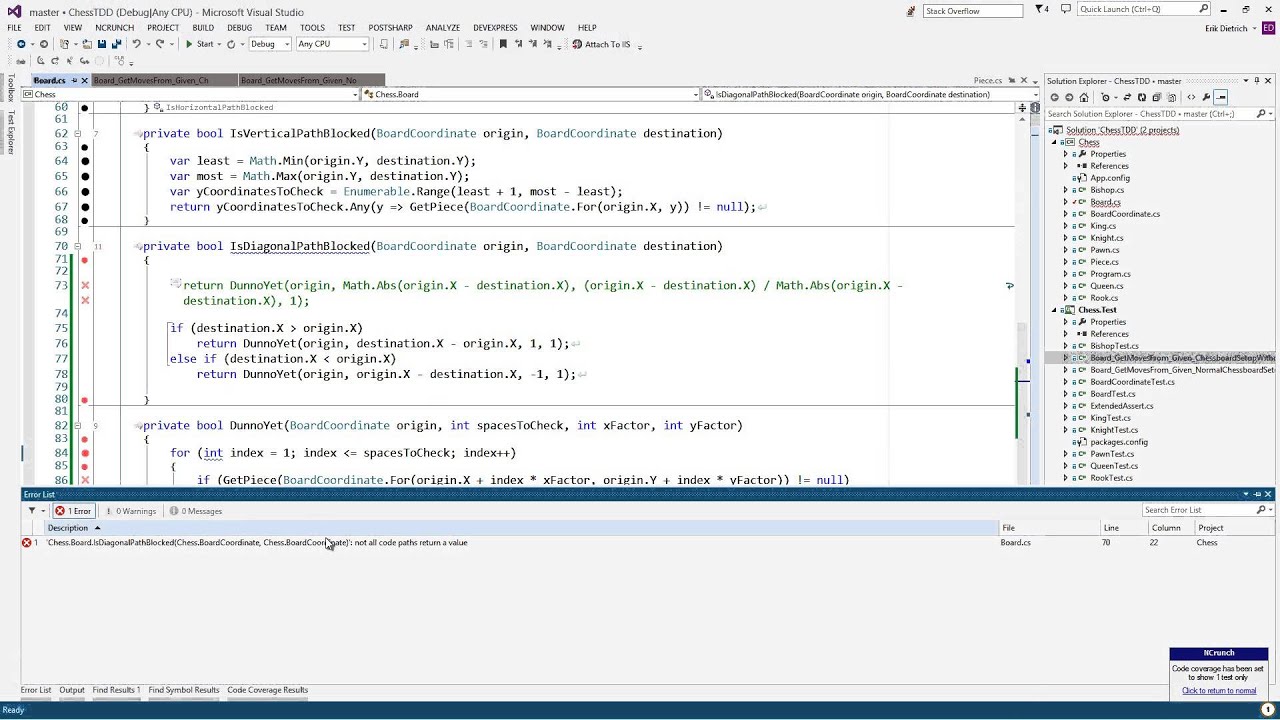Viewport: 1280px width, 720px height.
Task: Click the toolbar bookmark icon
Action: click(x=503, y=44)
